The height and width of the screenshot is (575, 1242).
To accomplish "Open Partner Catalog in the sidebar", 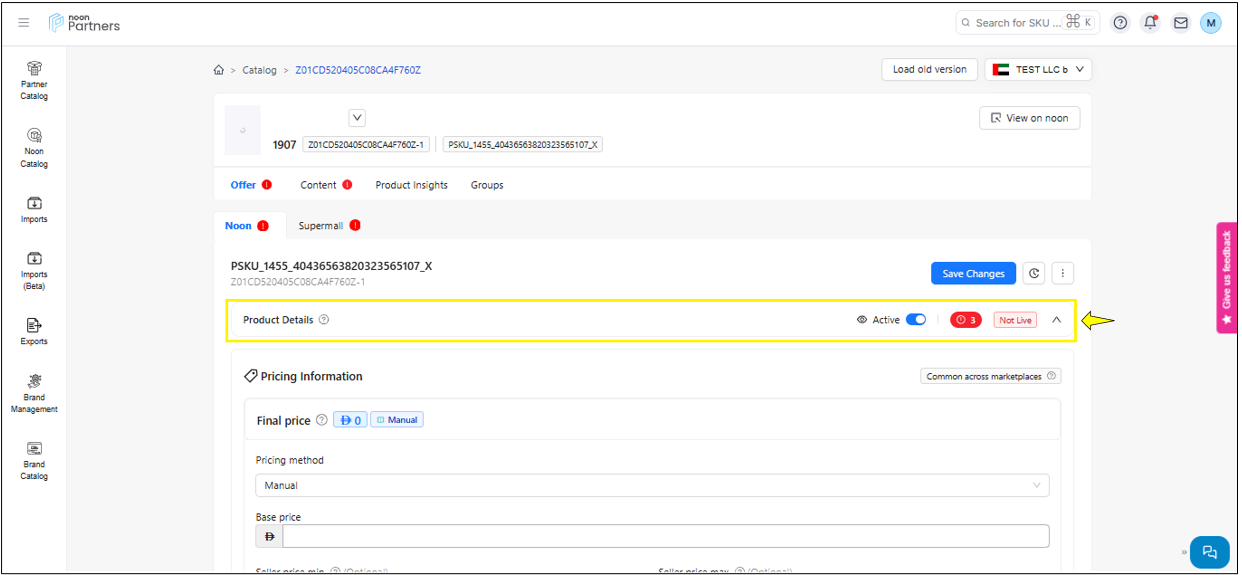I will pos(34,80).
